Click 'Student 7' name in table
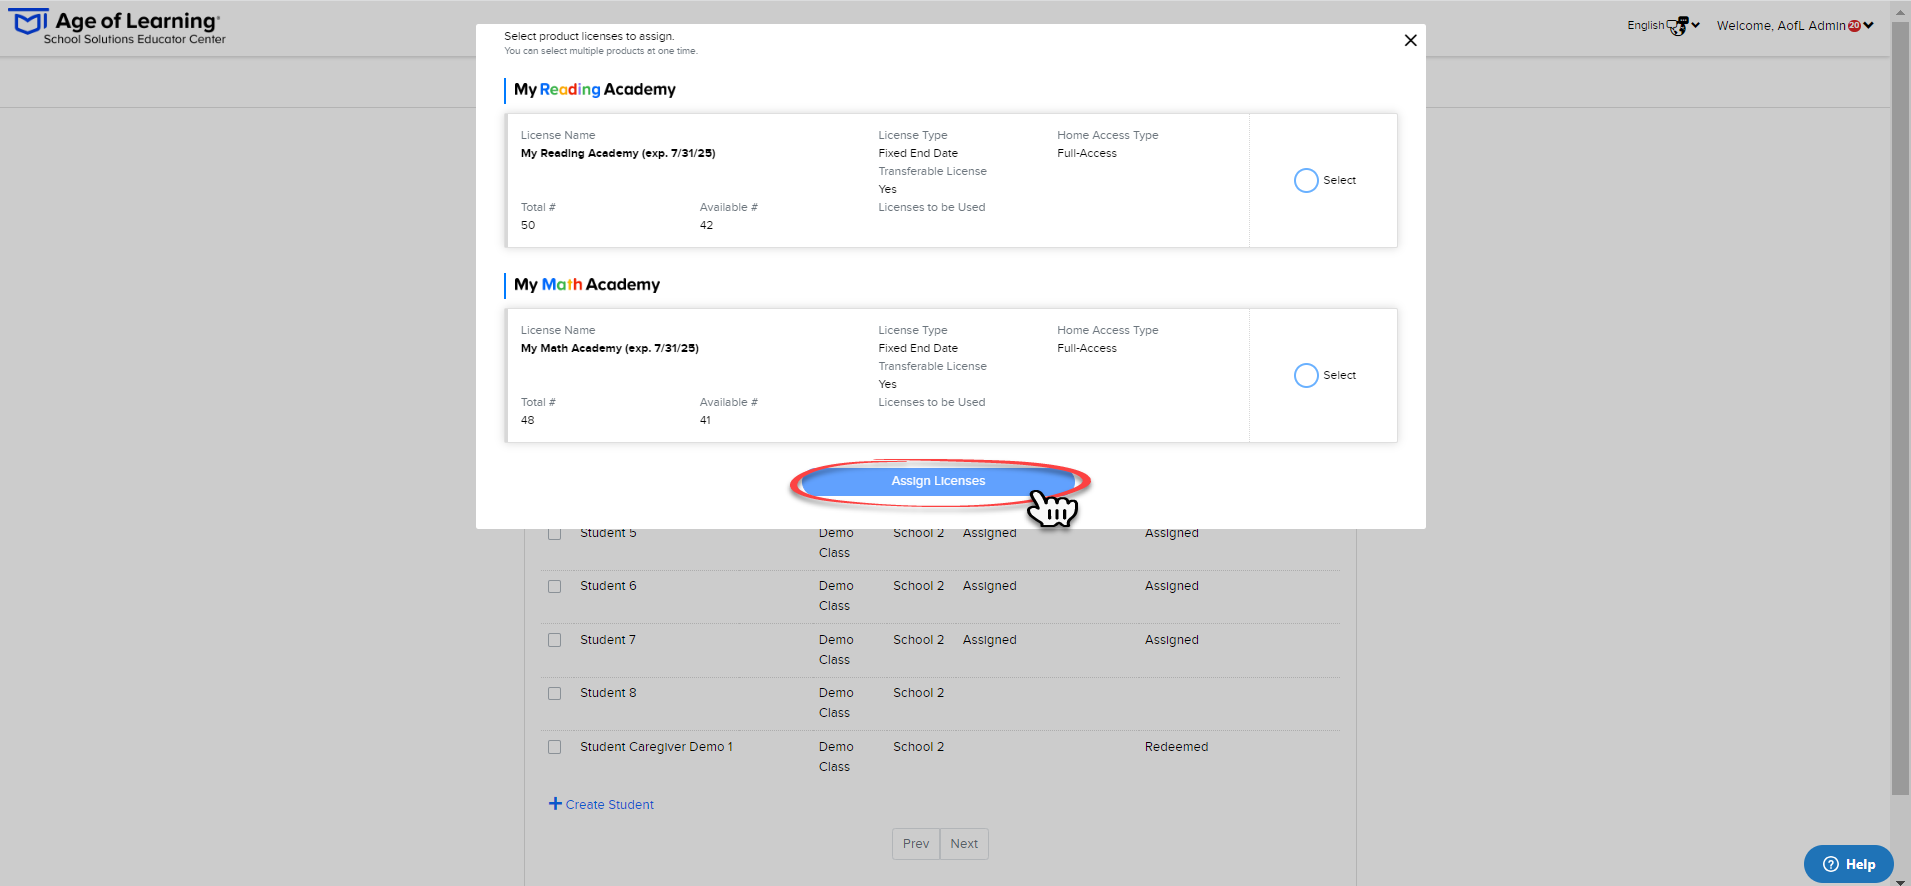Image resolution: width=1911 pixels, height=886 pixels. [608, 640]
